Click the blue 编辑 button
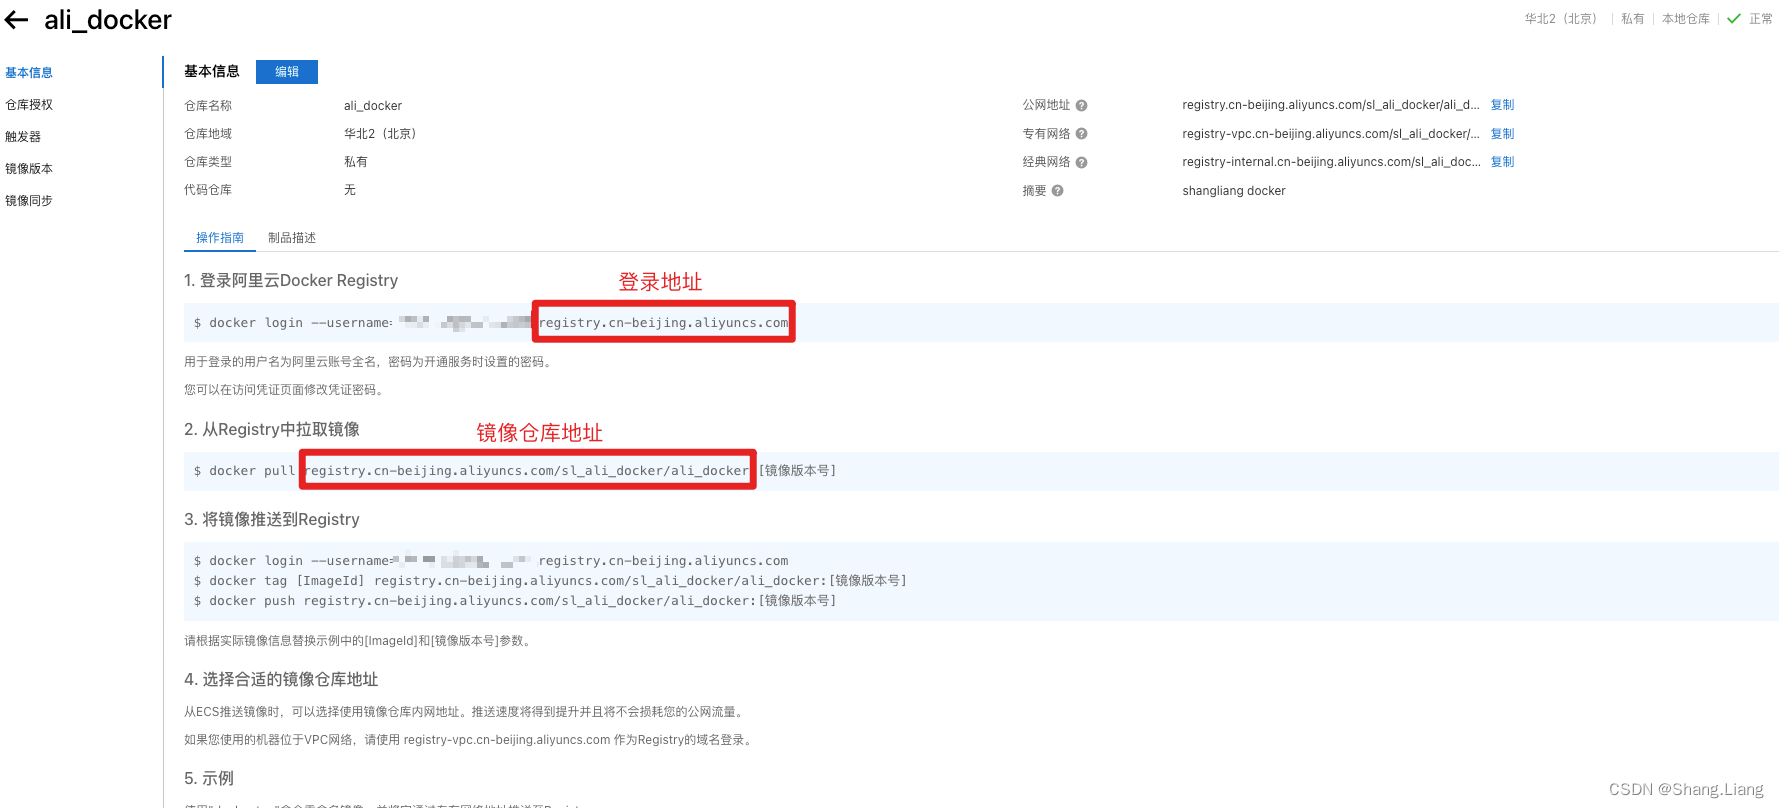This screenshot has width=1779, height=808. [x=287, y=72]
